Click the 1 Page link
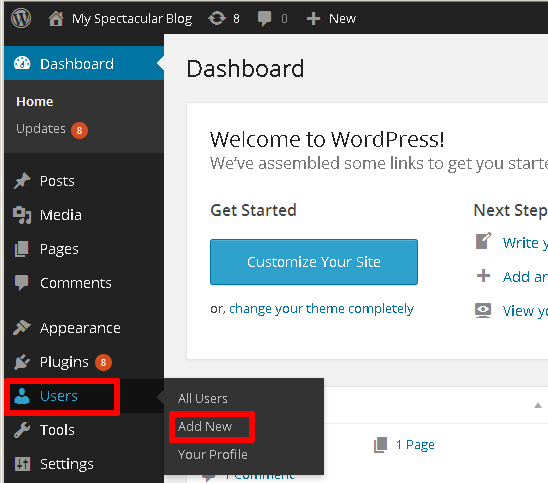 click(x=415, y=445)
